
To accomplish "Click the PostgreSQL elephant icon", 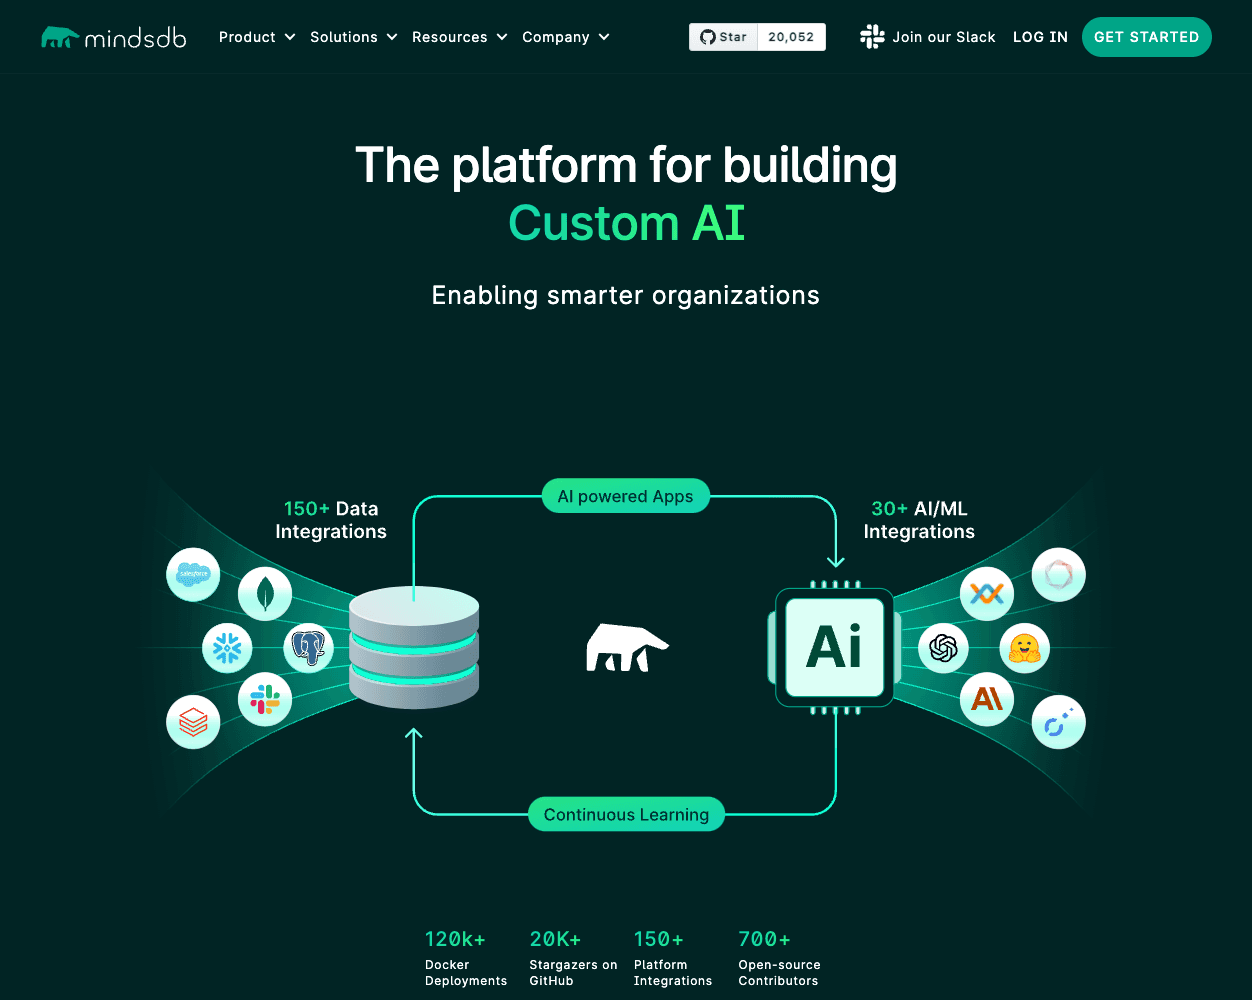I will [308, 648].
